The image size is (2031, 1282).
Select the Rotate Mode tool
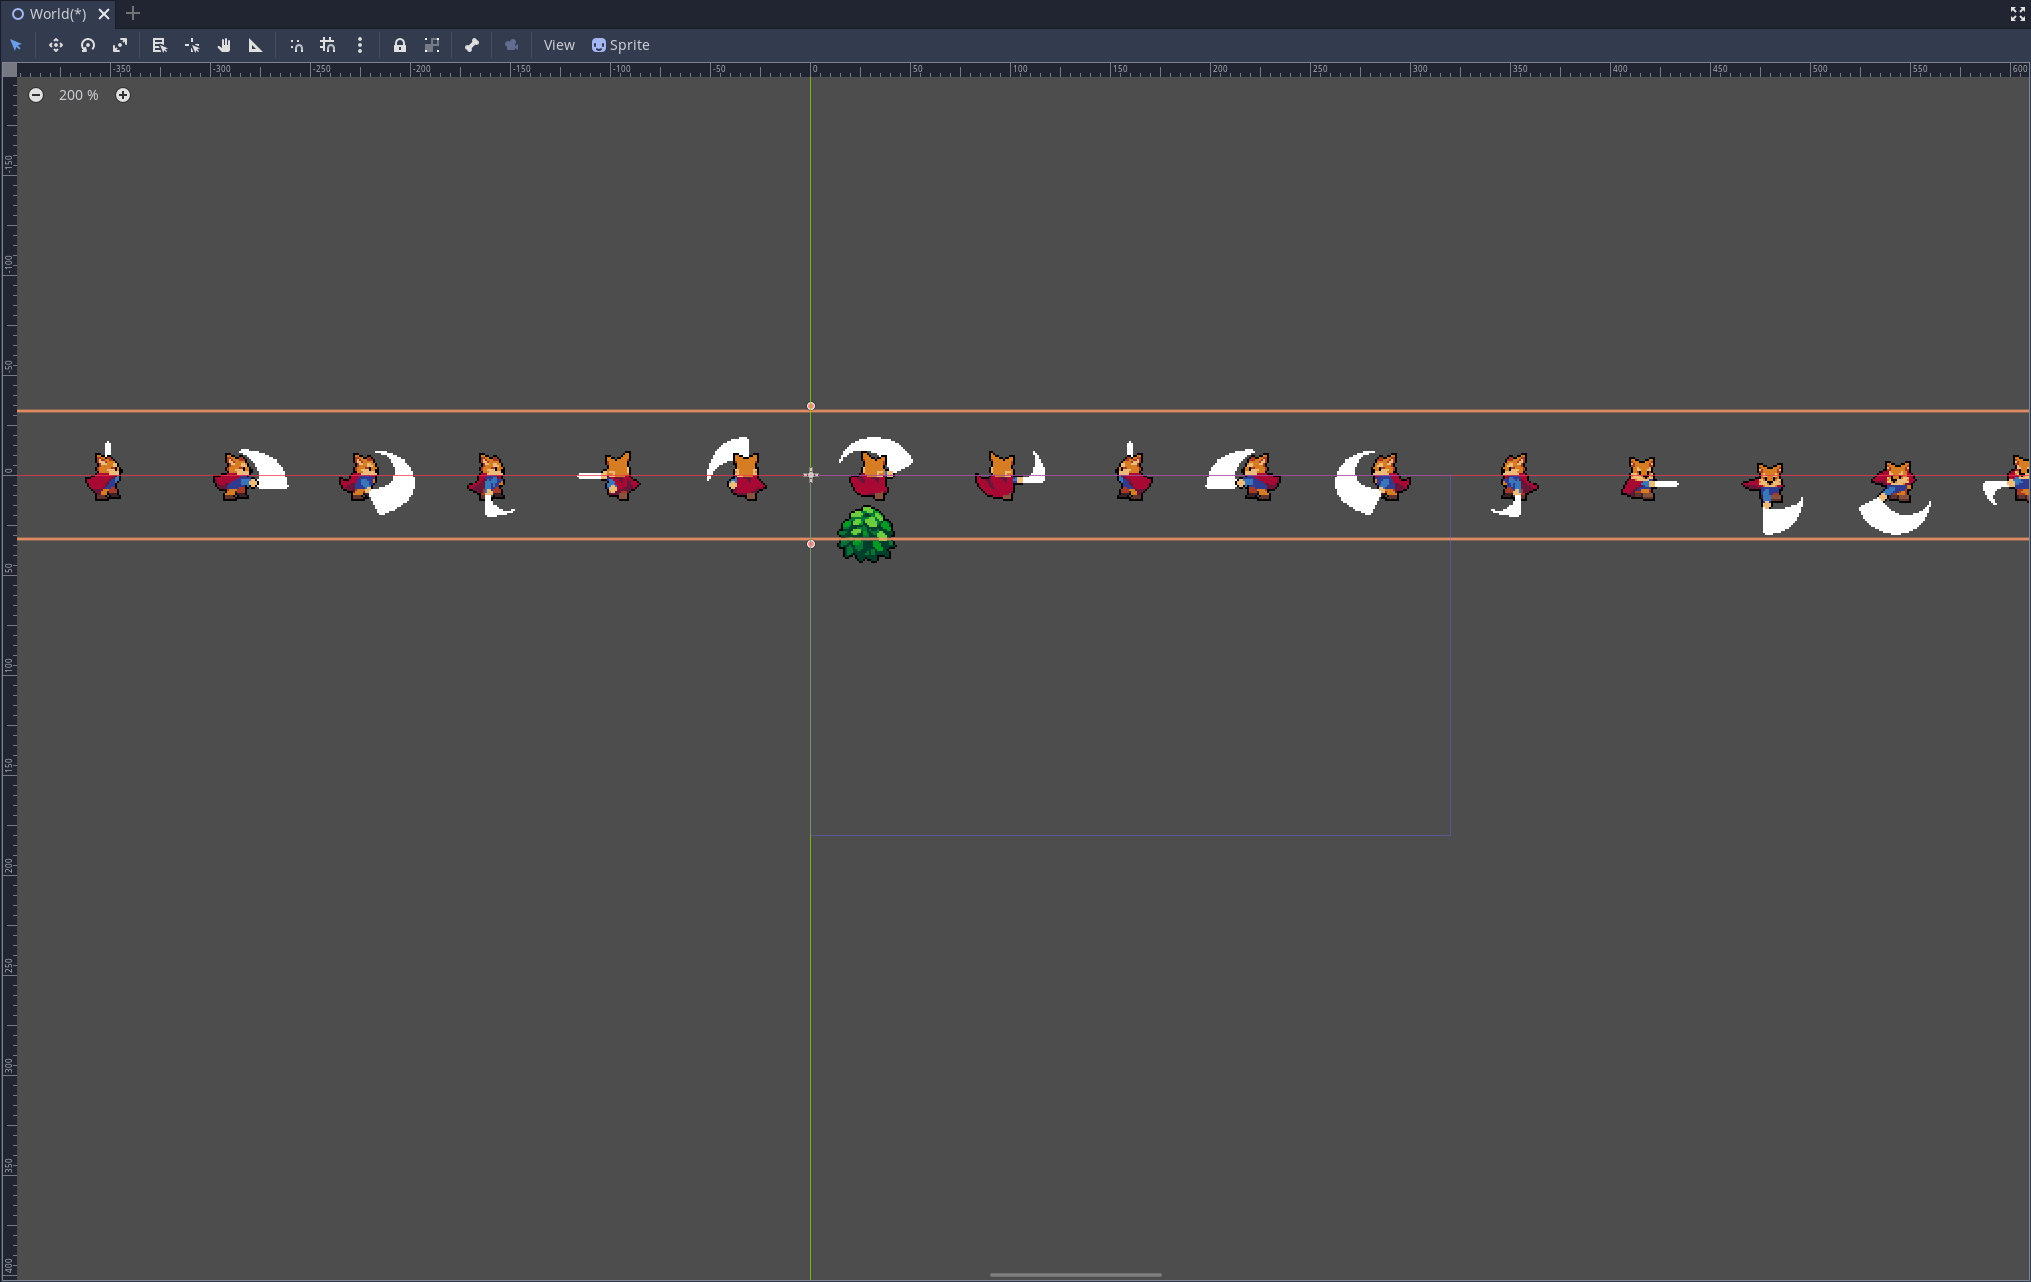coord(88,45)
